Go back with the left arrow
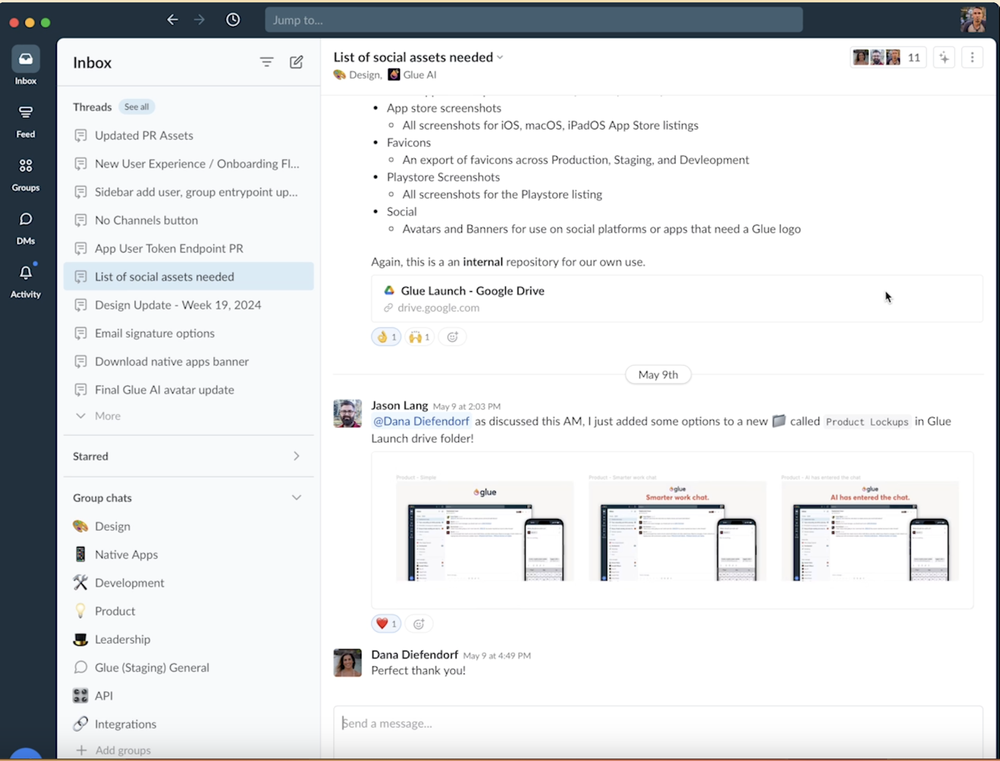This screenshot has width=1000, height=761. tap(172, 20)
